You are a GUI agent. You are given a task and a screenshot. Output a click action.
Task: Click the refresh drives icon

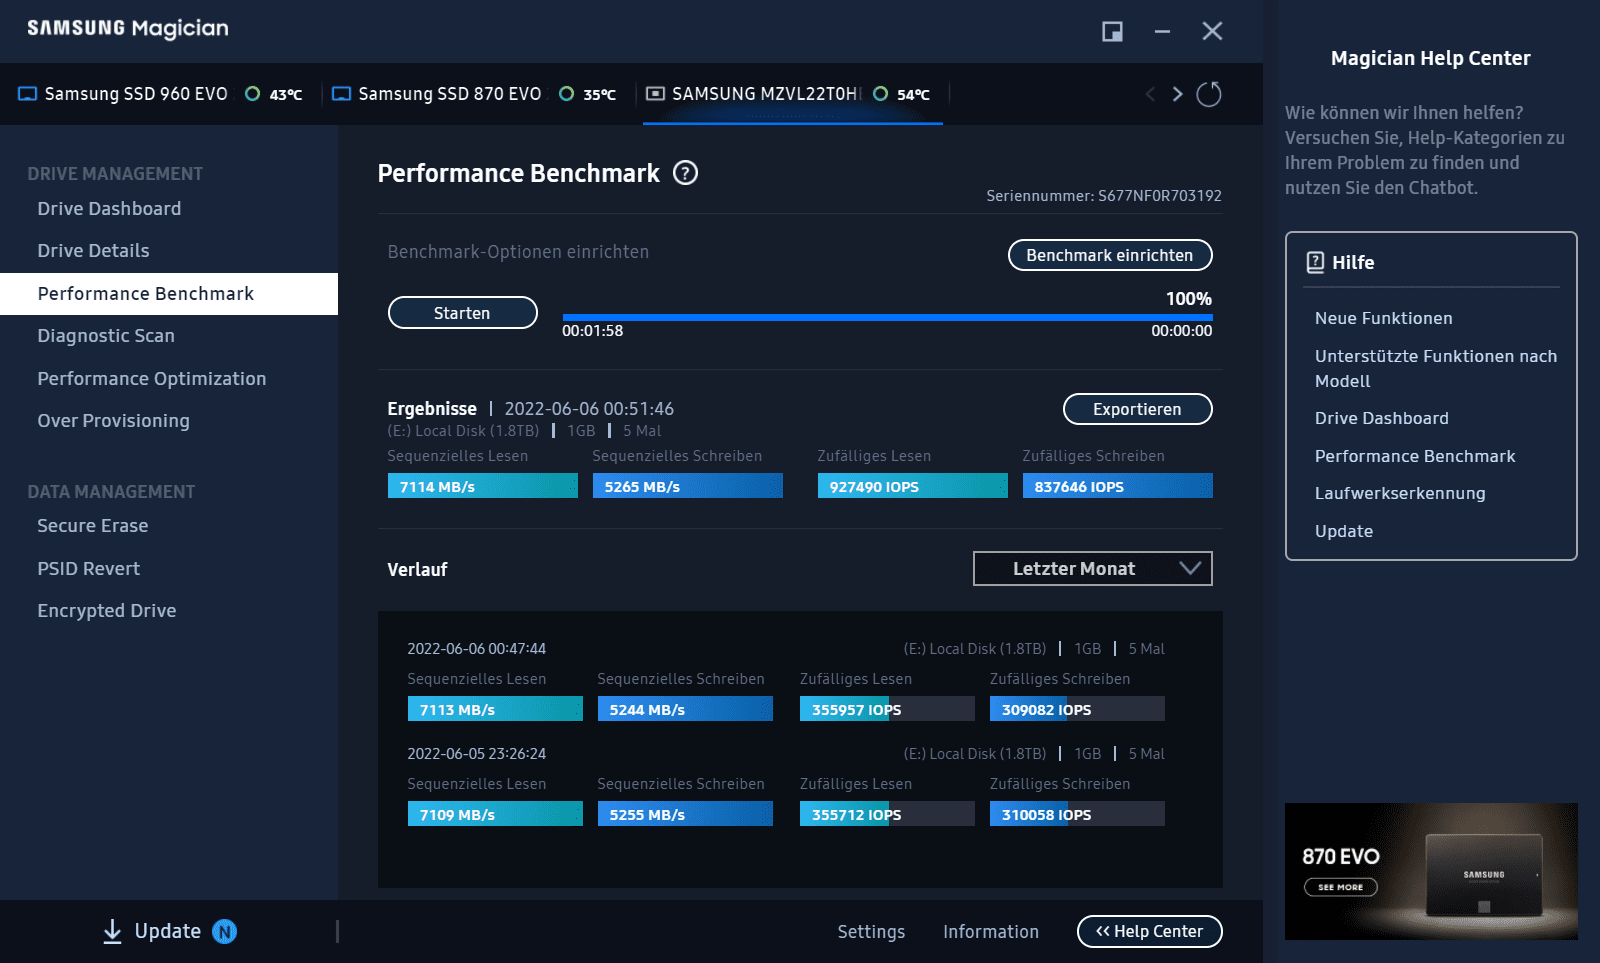point(1209,94)
